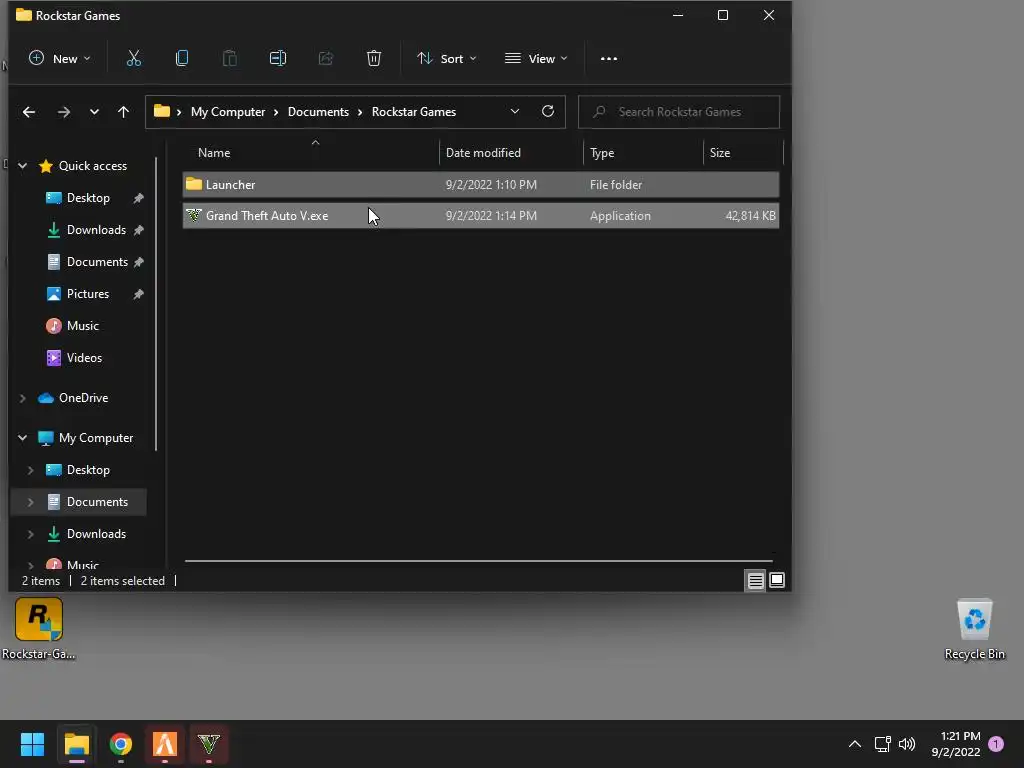The height and width of the screenshot is (768, 1024).
Task: Switch to details view layout icon
Action: [756, 580]
